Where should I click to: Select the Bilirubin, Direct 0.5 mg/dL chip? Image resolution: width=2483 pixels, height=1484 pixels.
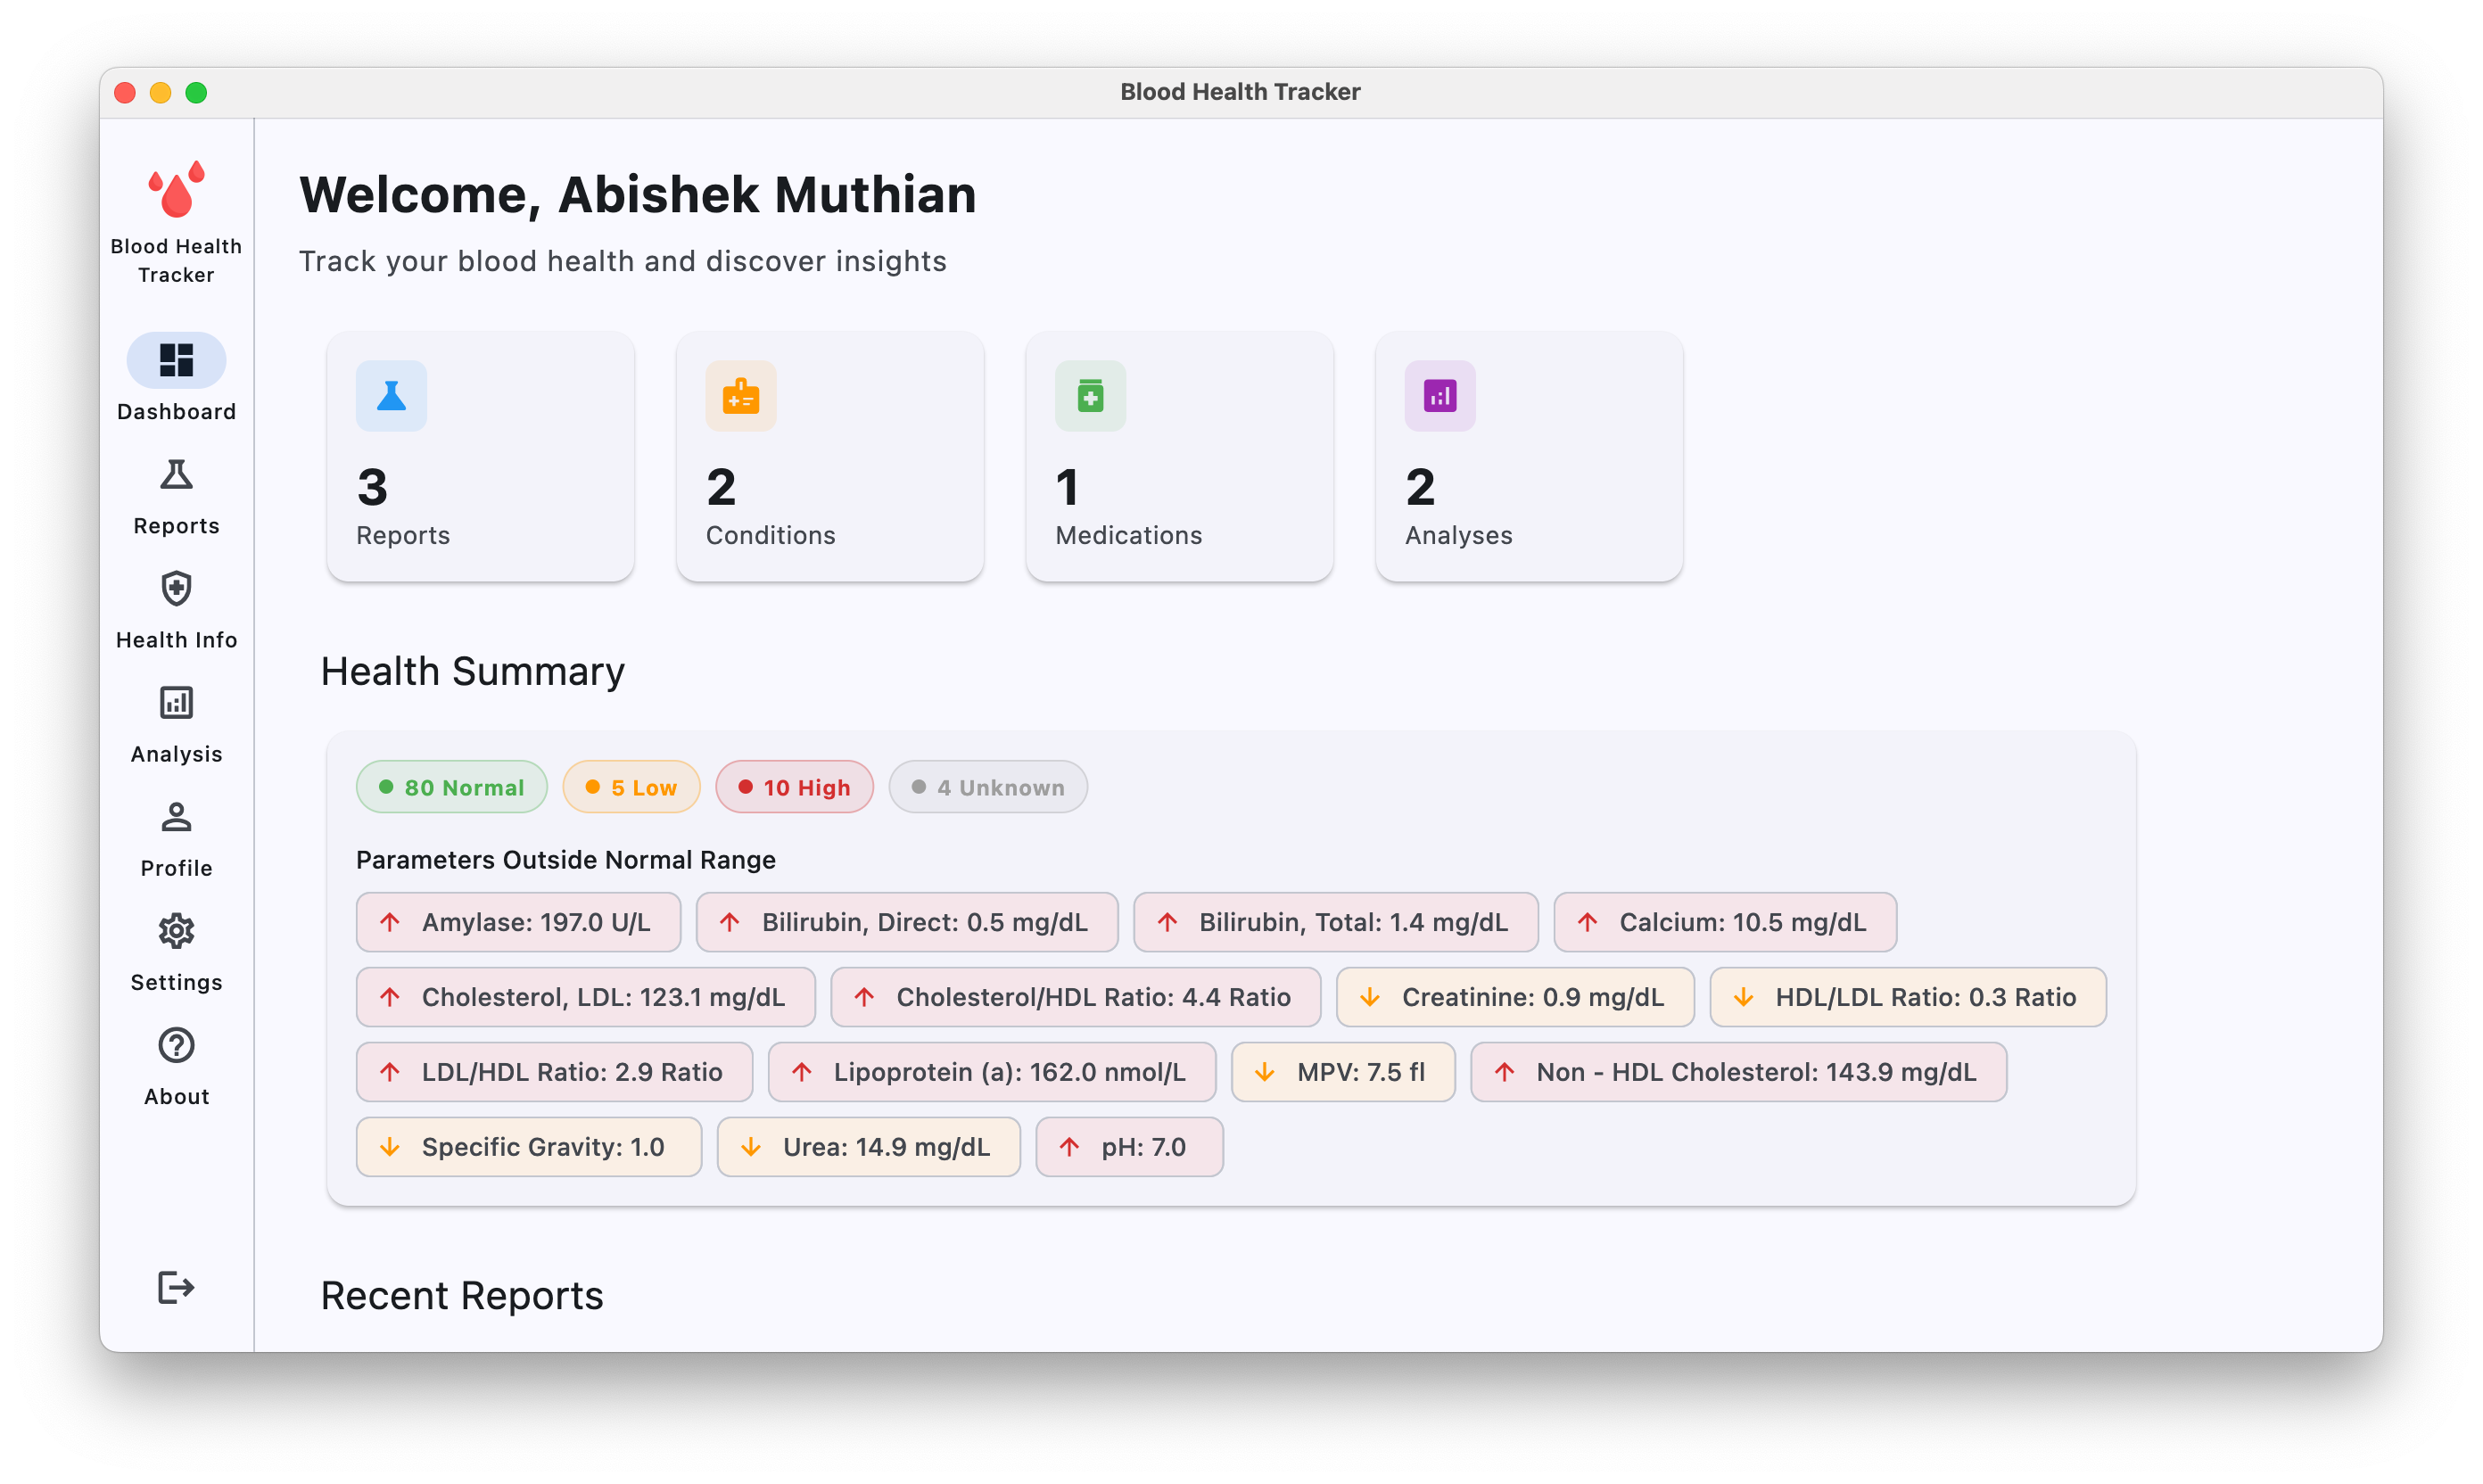coord(907,922)
